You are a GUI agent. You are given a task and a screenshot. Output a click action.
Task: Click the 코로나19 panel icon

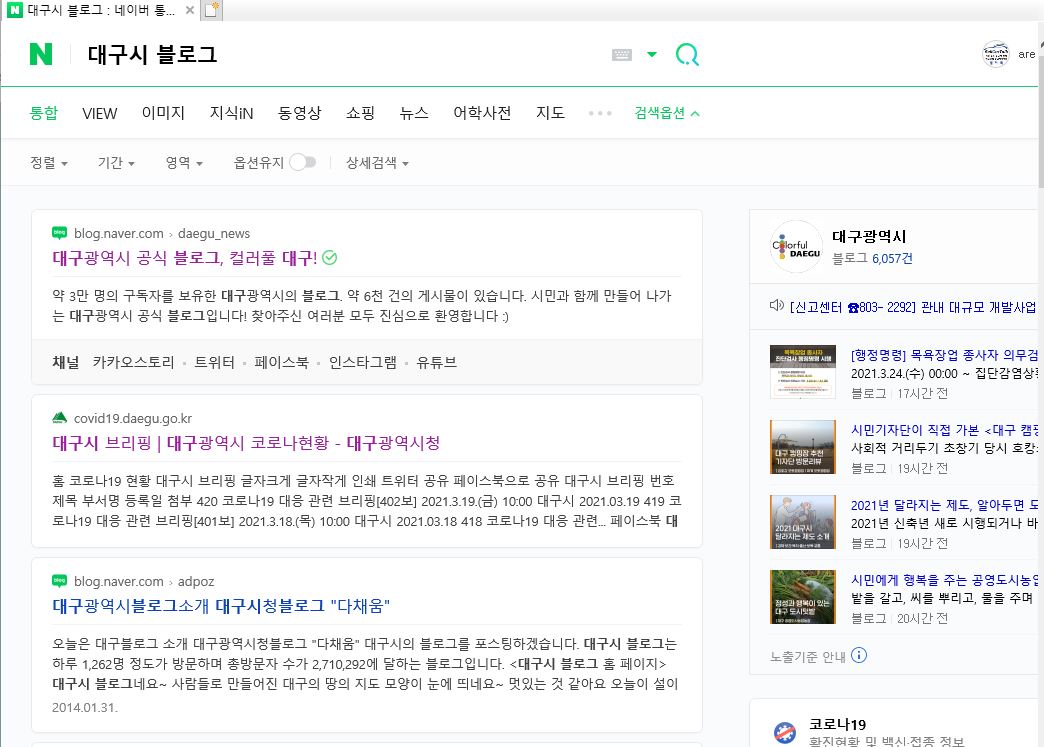[x=785, y=732]
